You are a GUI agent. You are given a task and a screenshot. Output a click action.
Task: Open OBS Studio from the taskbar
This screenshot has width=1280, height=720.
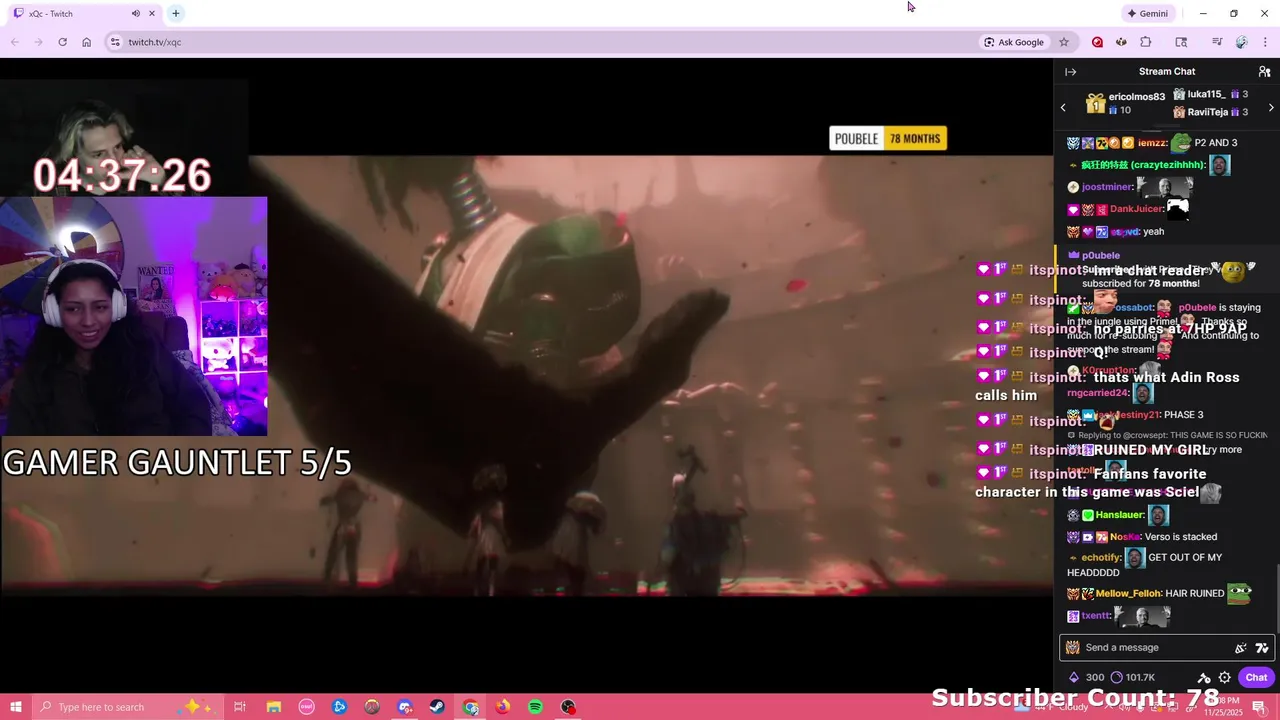point(568,707)
